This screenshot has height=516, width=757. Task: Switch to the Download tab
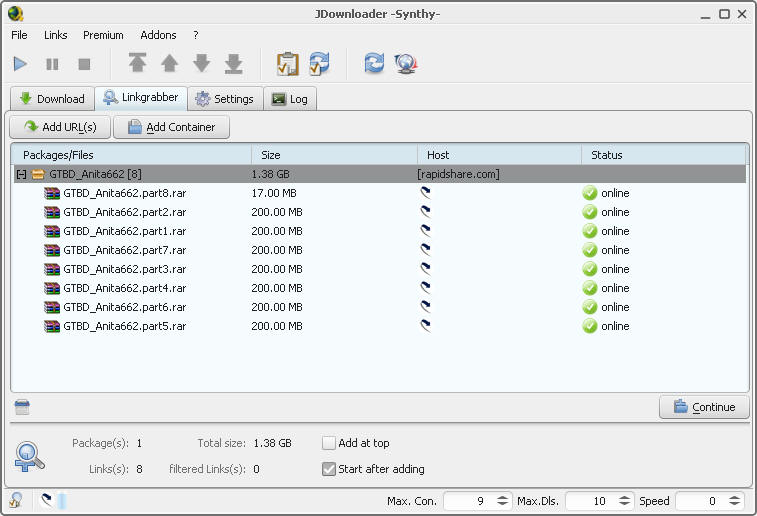[x=53, y=99]
